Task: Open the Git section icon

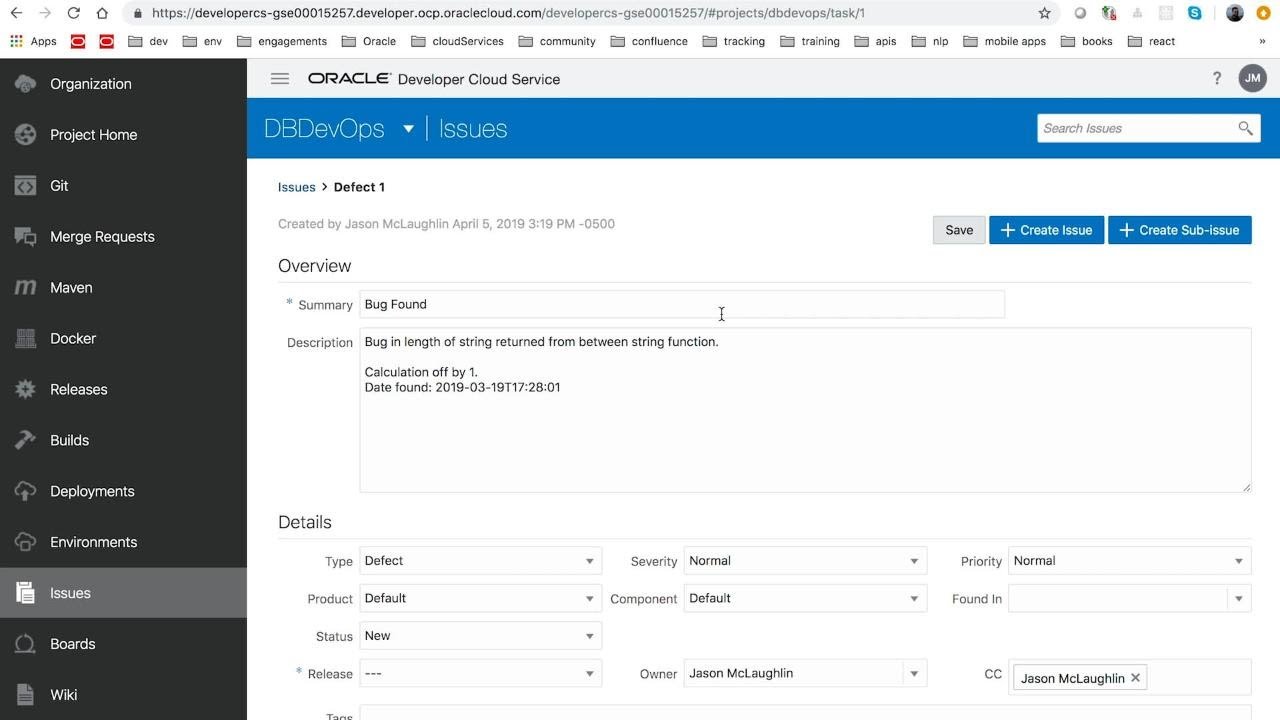Action: [x=26, y=186]
